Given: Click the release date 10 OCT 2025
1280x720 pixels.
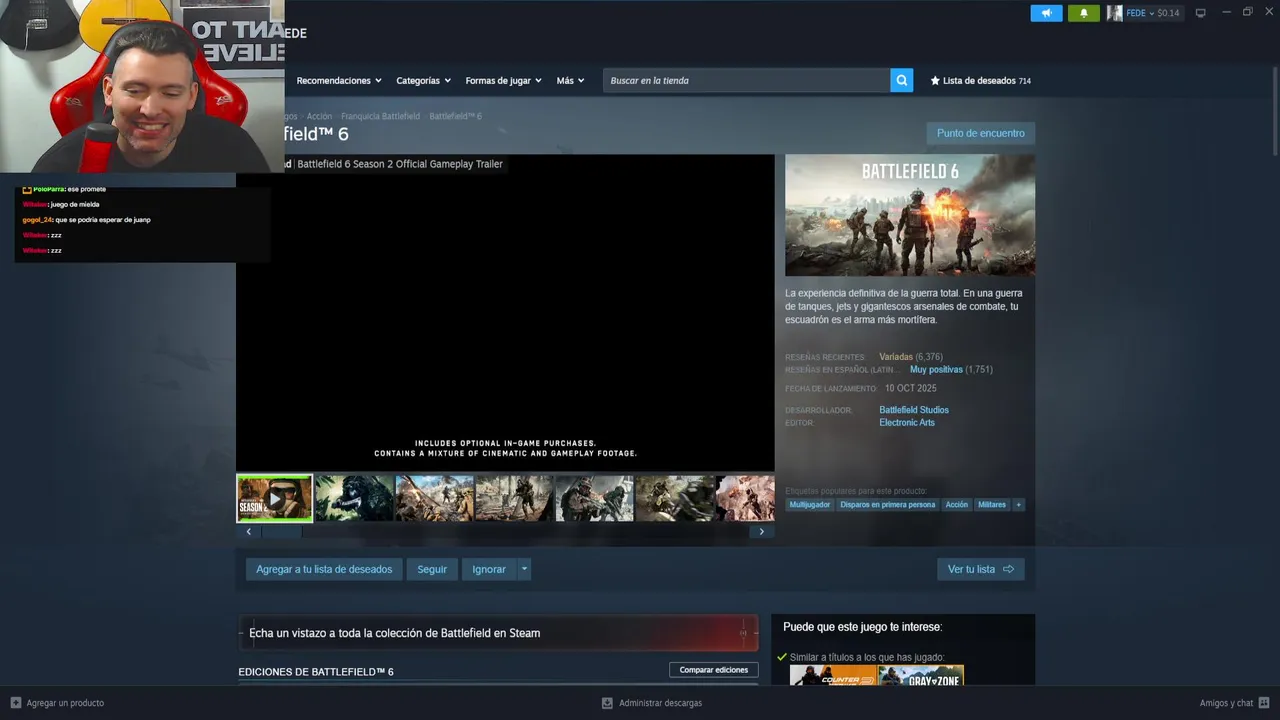Looking at the screenshot, I should click(x=911, y=388).
